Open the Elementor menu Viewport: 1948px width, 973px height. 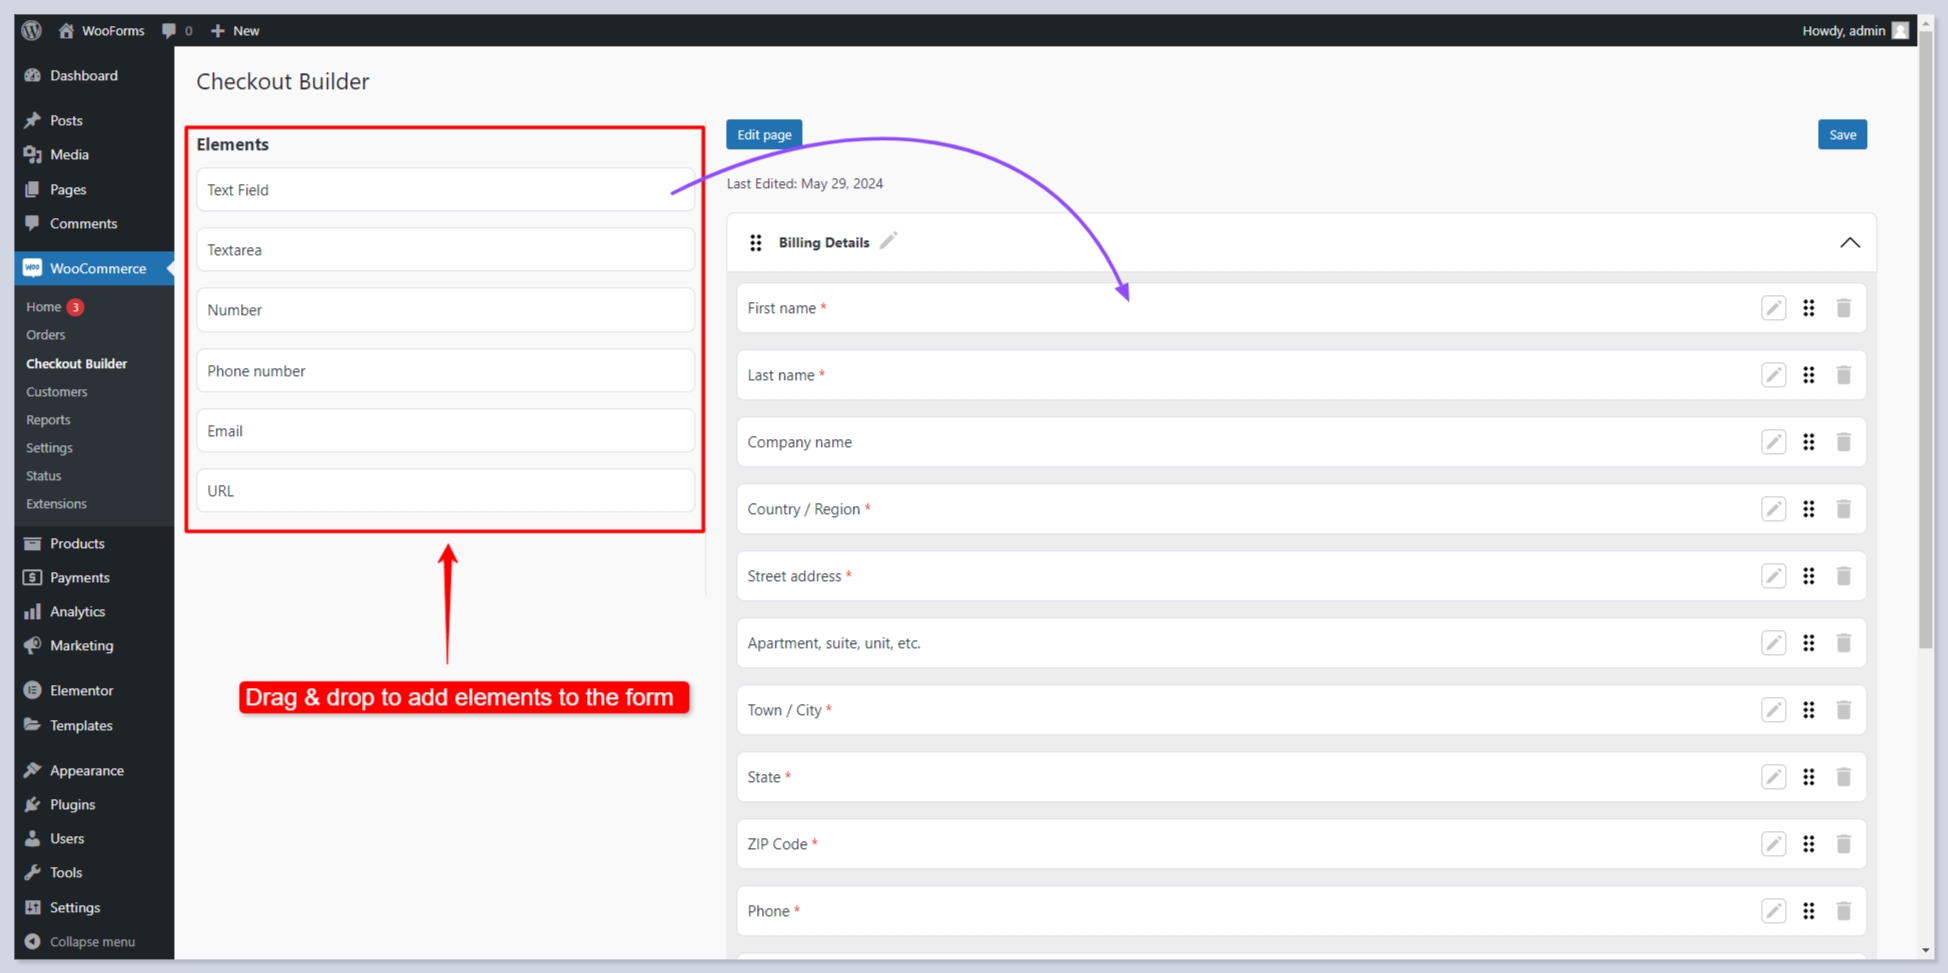click(81, 691)
